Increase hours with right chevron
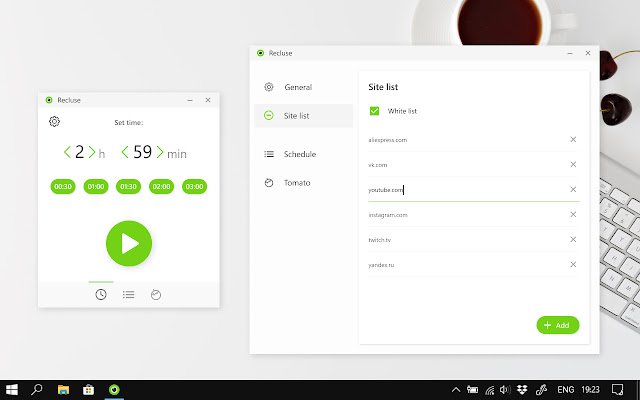This screenshot has width=640, height=400. (92, 152)
